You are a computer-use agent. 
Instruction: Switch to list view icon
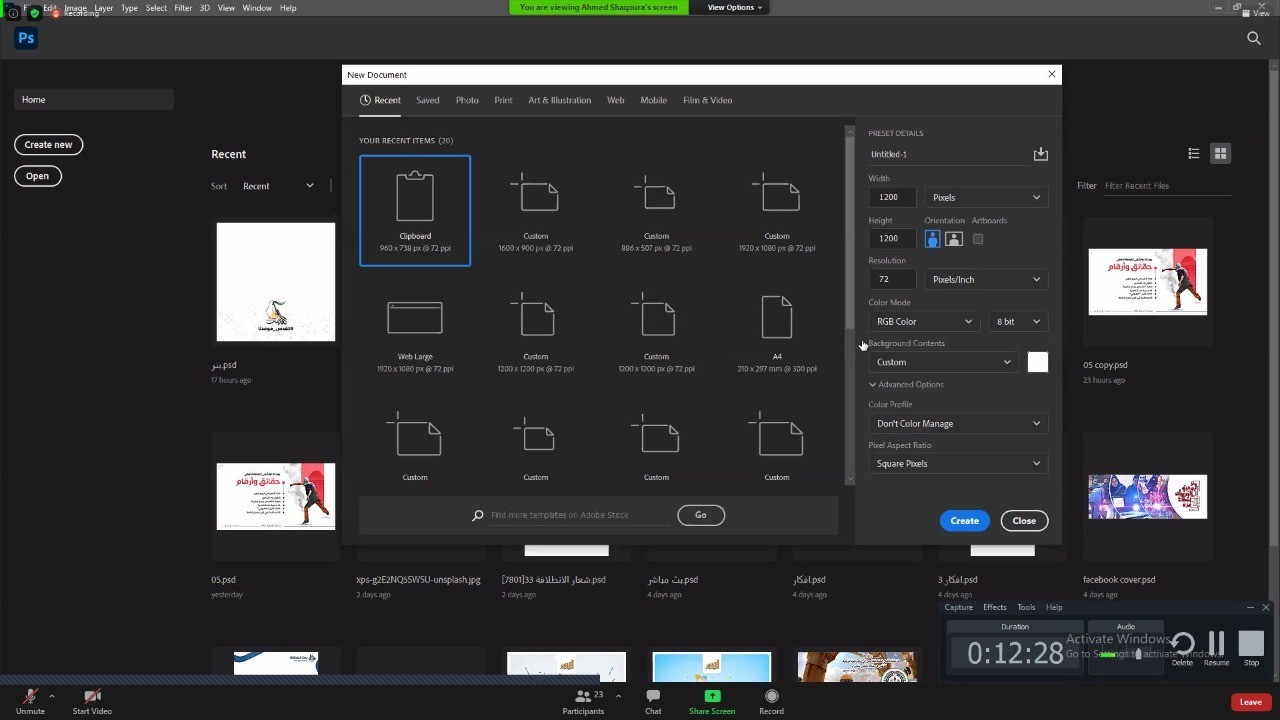click(x=1193, y=153)
